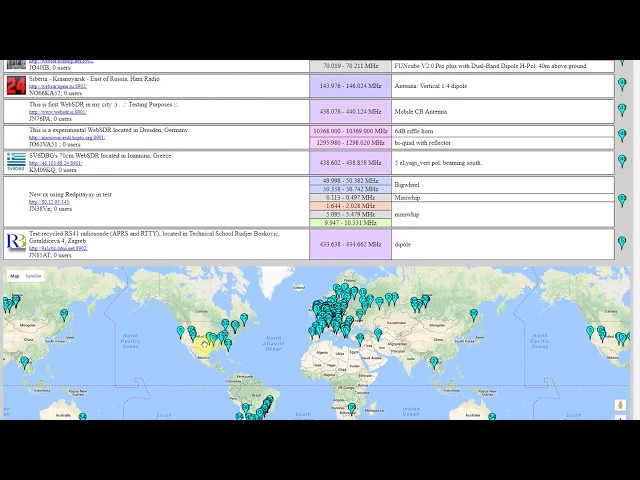Click map pin icon in Dresden WebSDR row

[x=622, y=136]
